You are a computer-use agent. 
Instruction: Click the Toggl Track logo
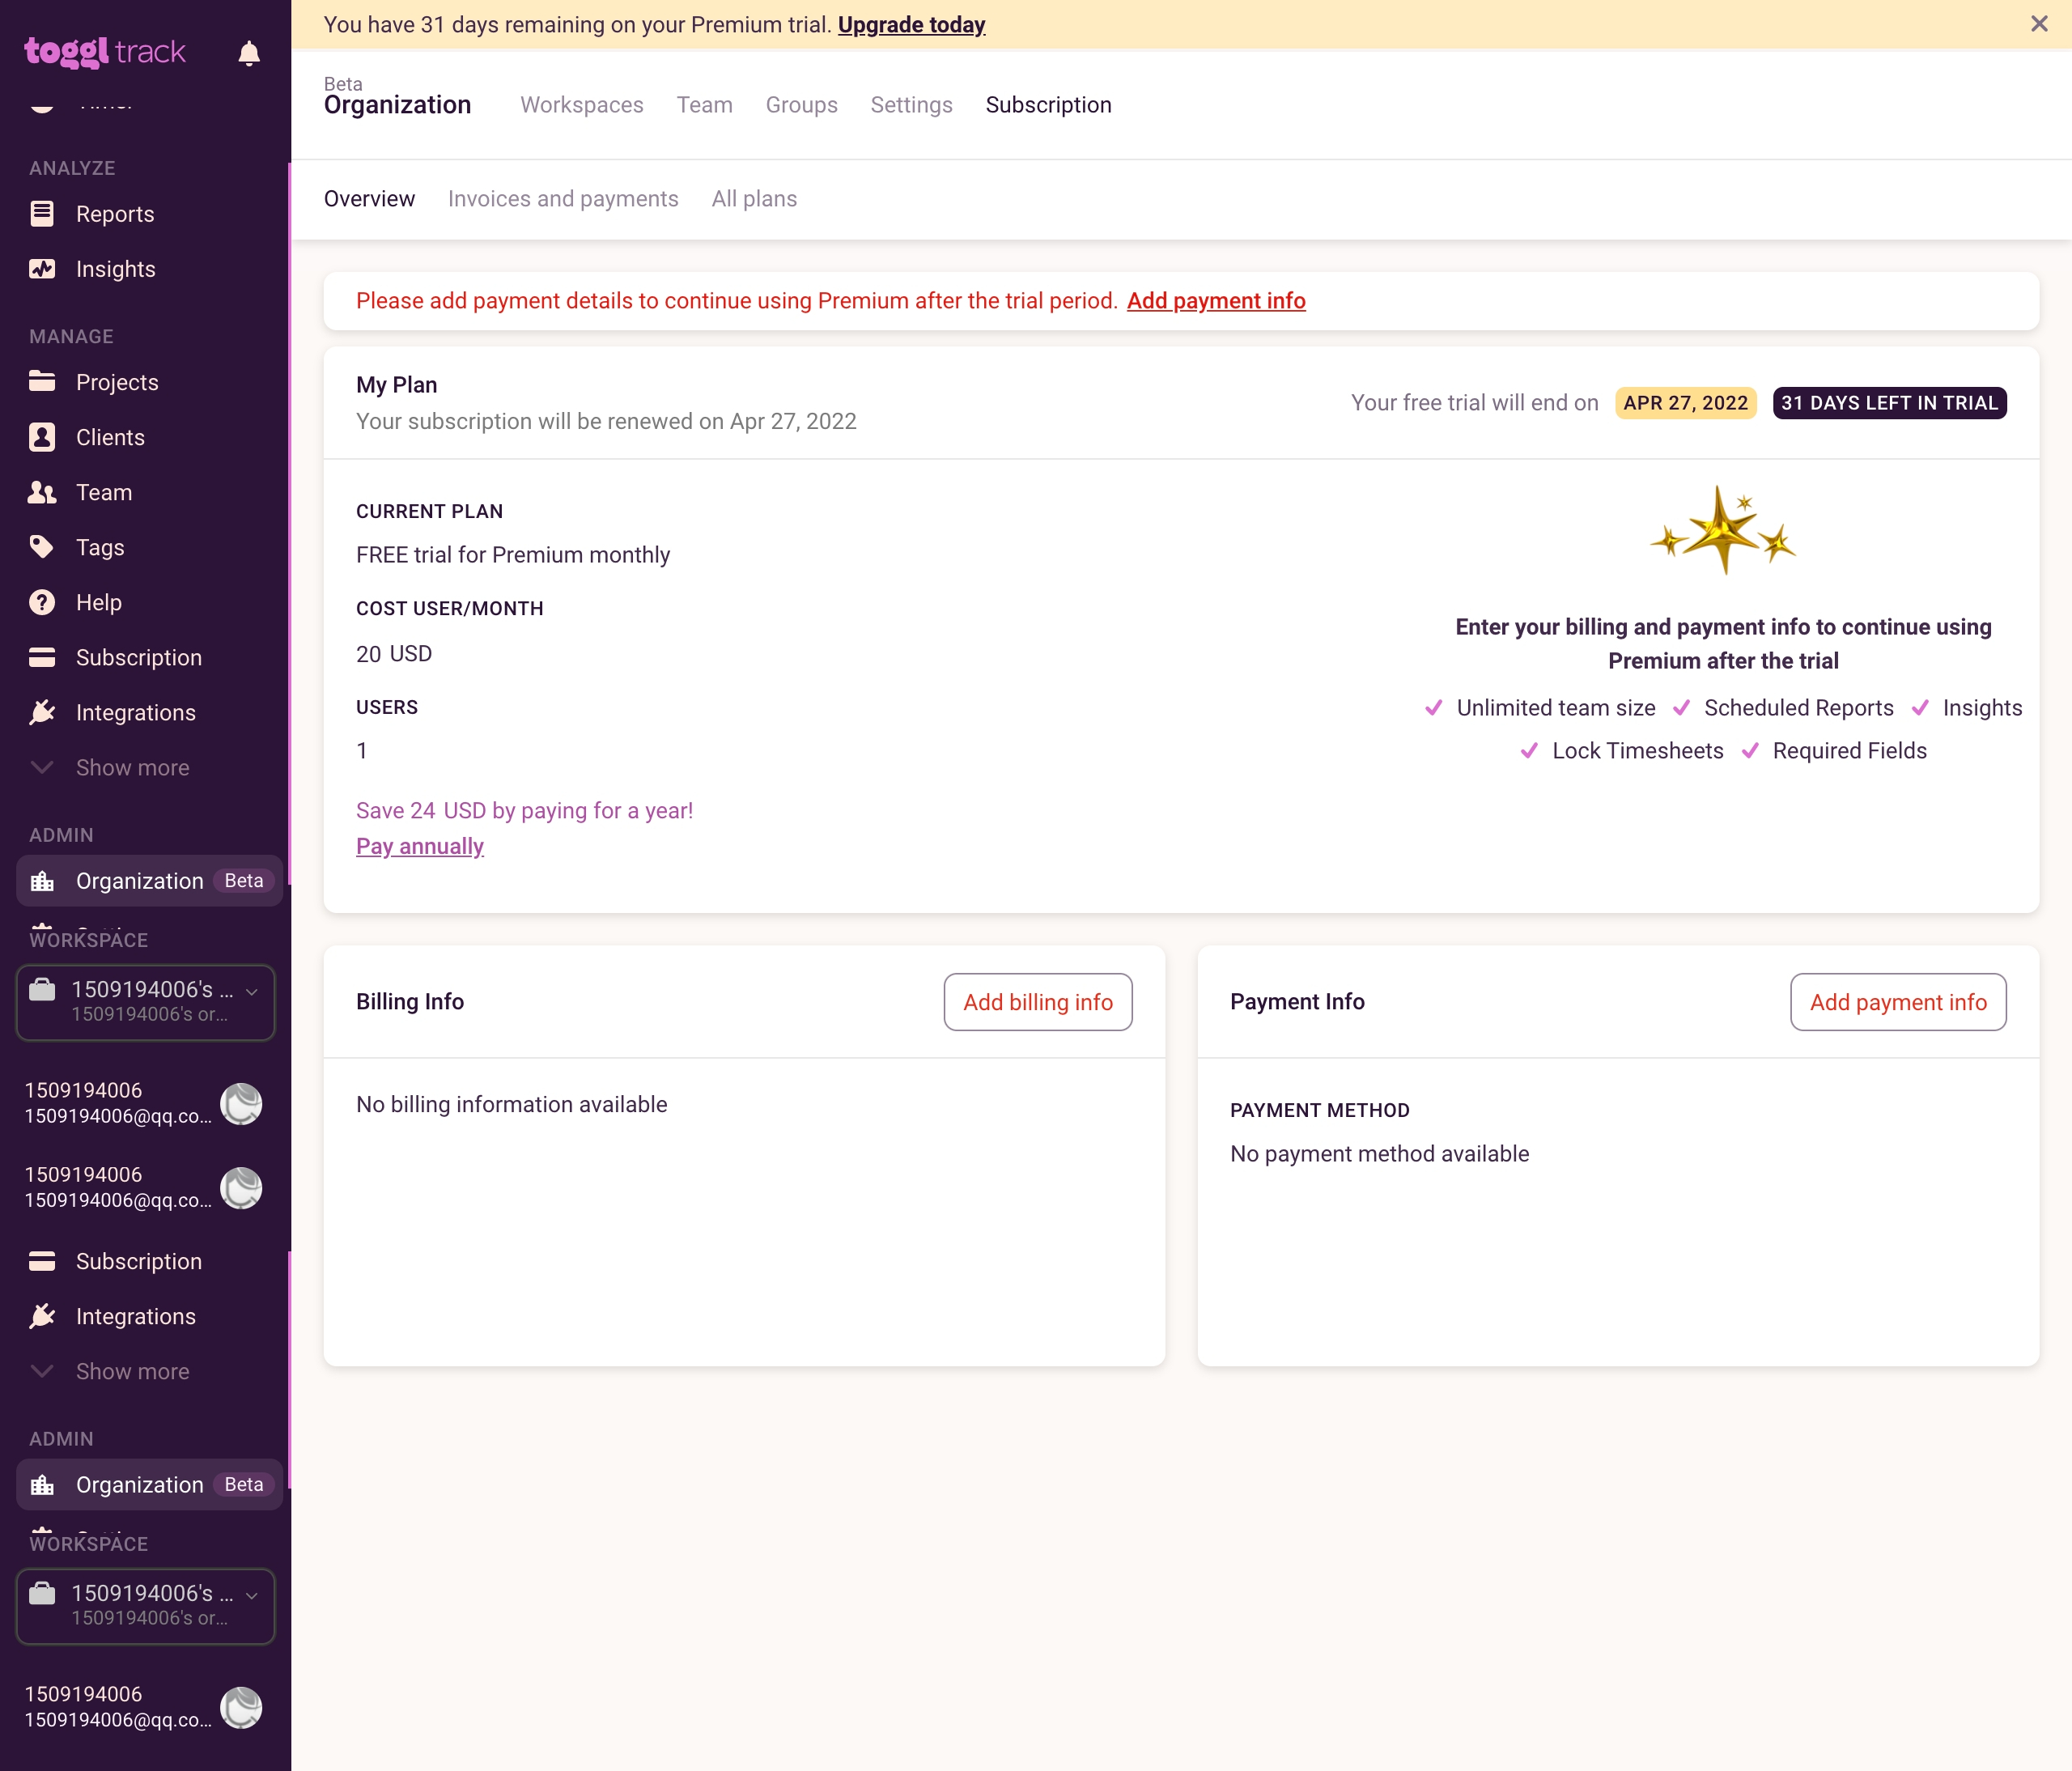coord(105,51)
